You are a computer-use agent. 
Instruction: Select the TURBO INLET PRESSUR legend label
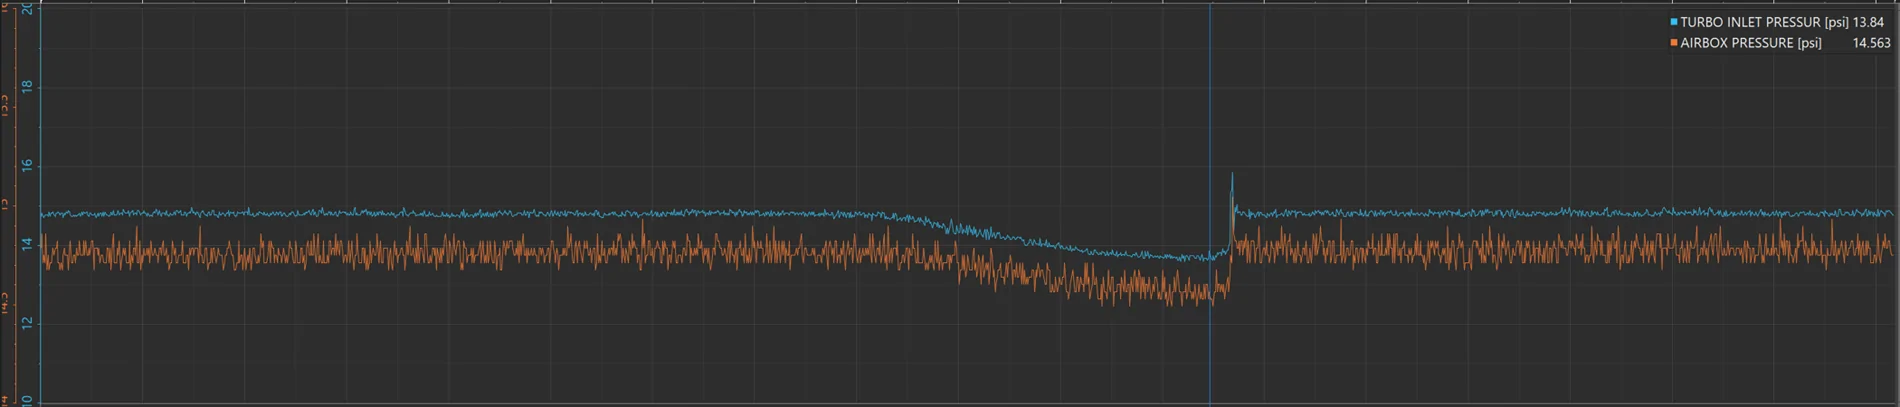[x=1750, y=22]
